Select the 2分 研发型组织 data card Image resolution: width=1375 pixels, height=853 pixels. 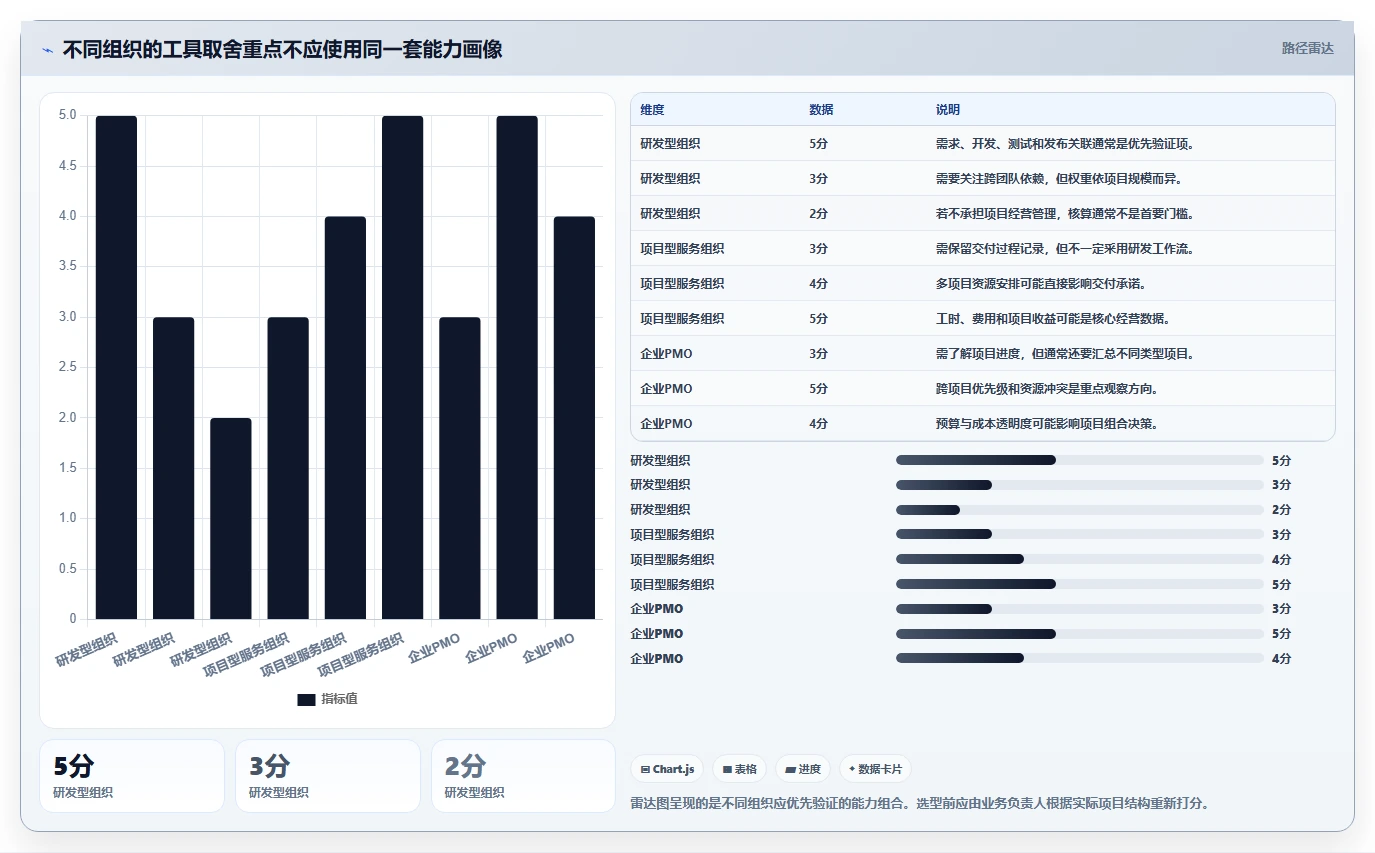coord(524,776)
